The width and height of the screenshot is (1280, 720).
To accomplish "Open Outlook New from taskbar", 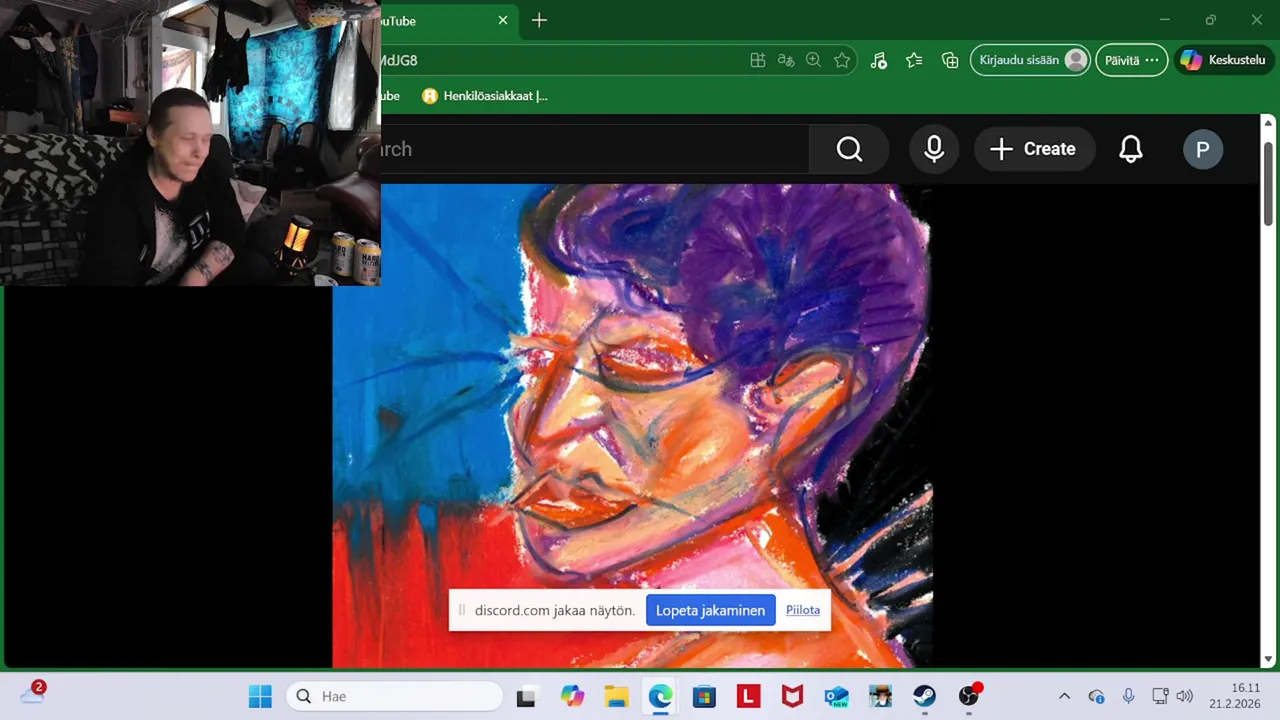I will (x=836, y=696).
